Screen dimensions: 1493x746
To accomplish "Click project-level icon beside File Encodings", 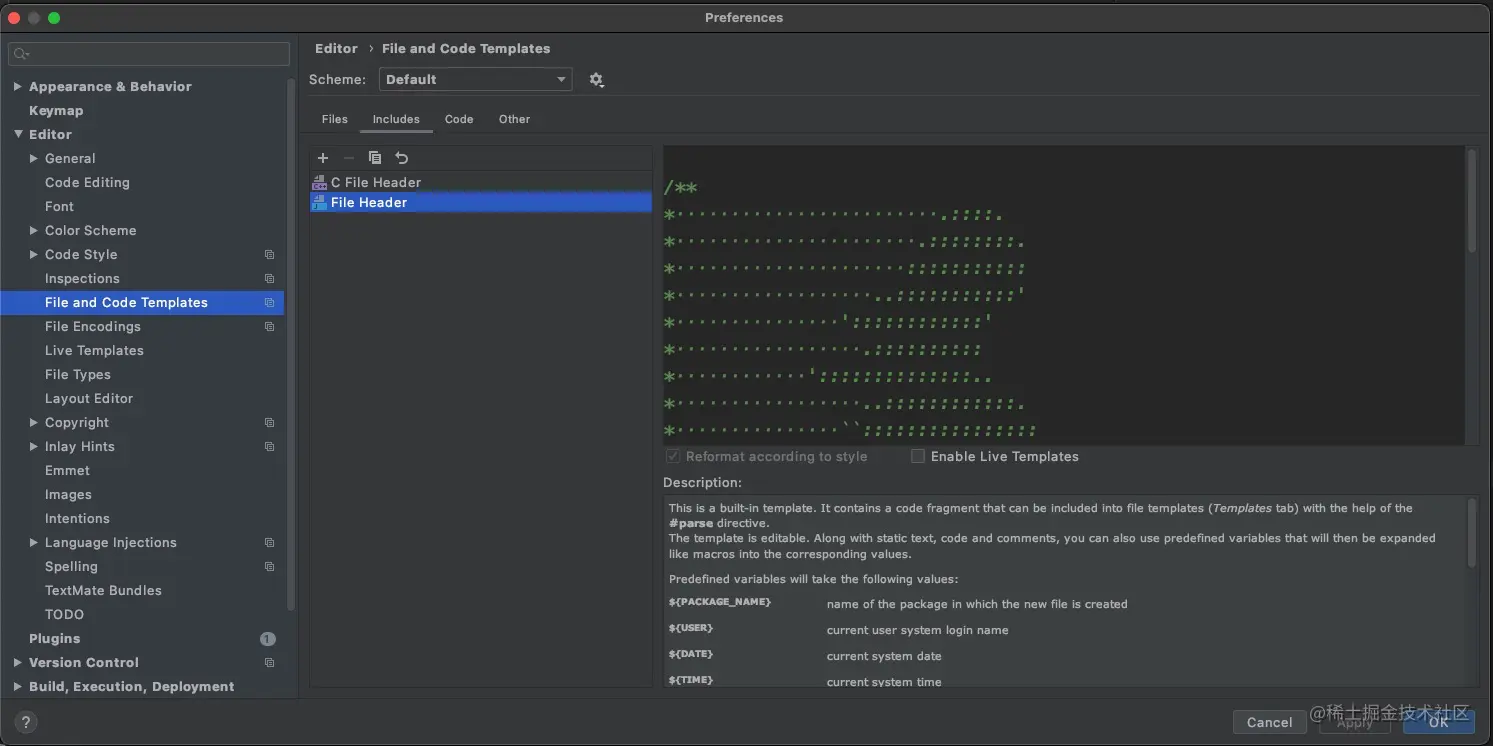I will (x=269, y=327).
